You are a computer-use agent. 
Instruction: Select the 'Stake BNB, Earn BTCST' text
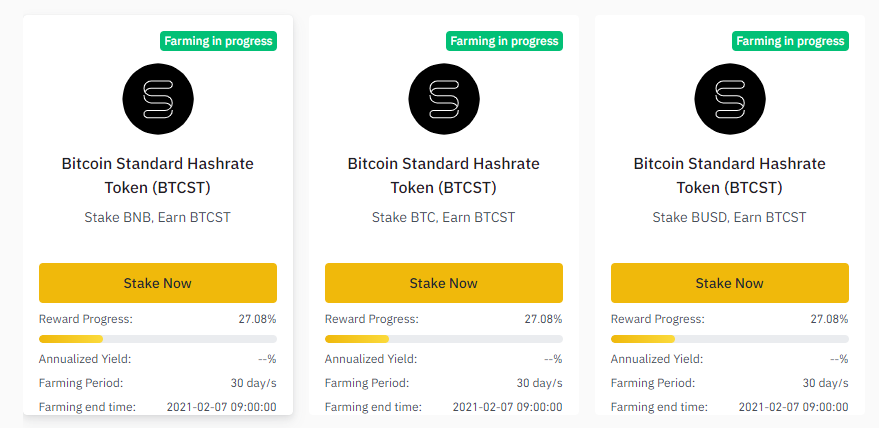point(158,217)
